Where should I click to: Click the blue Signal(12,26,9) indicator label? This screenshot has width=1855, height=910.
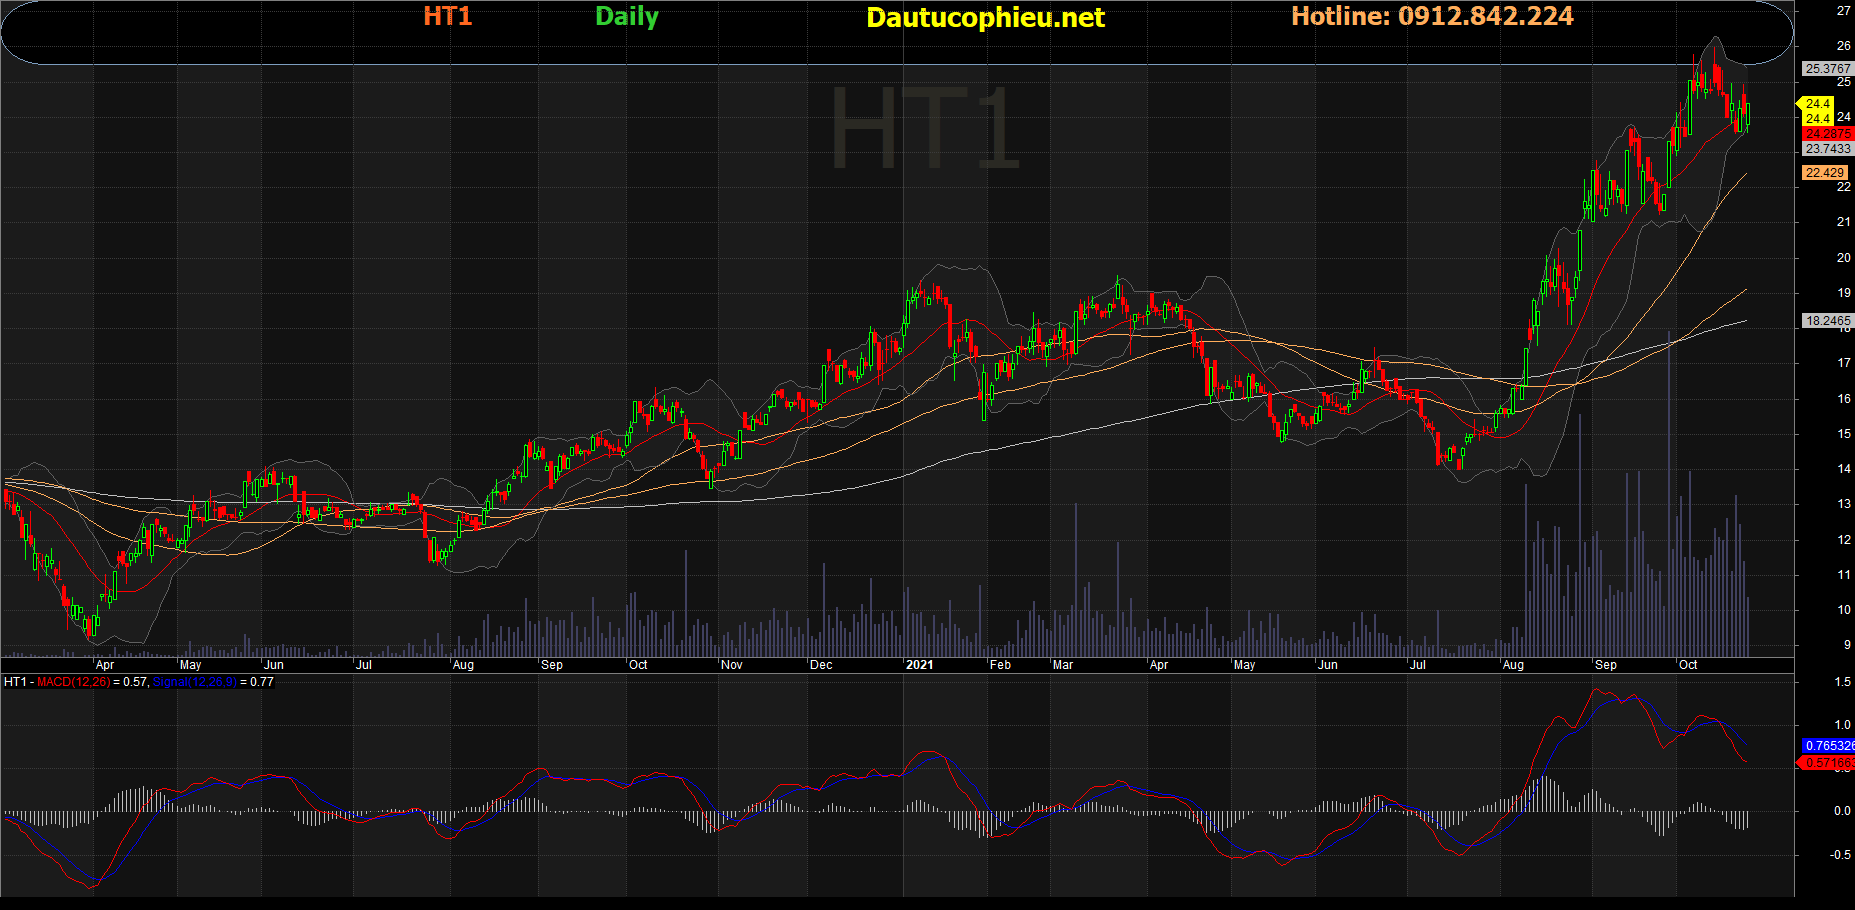[195, 682]
